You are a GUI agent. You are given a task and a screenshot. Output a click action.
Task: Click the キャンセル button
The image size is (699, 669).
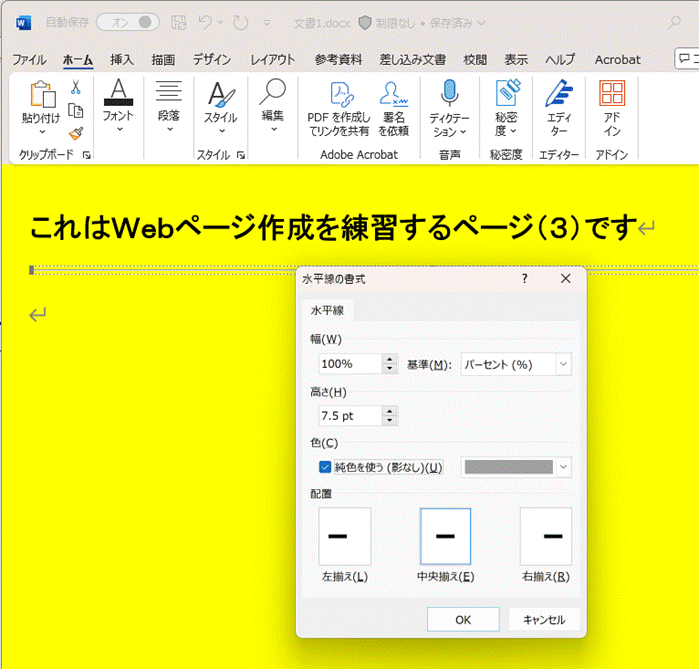click(544, 620)
